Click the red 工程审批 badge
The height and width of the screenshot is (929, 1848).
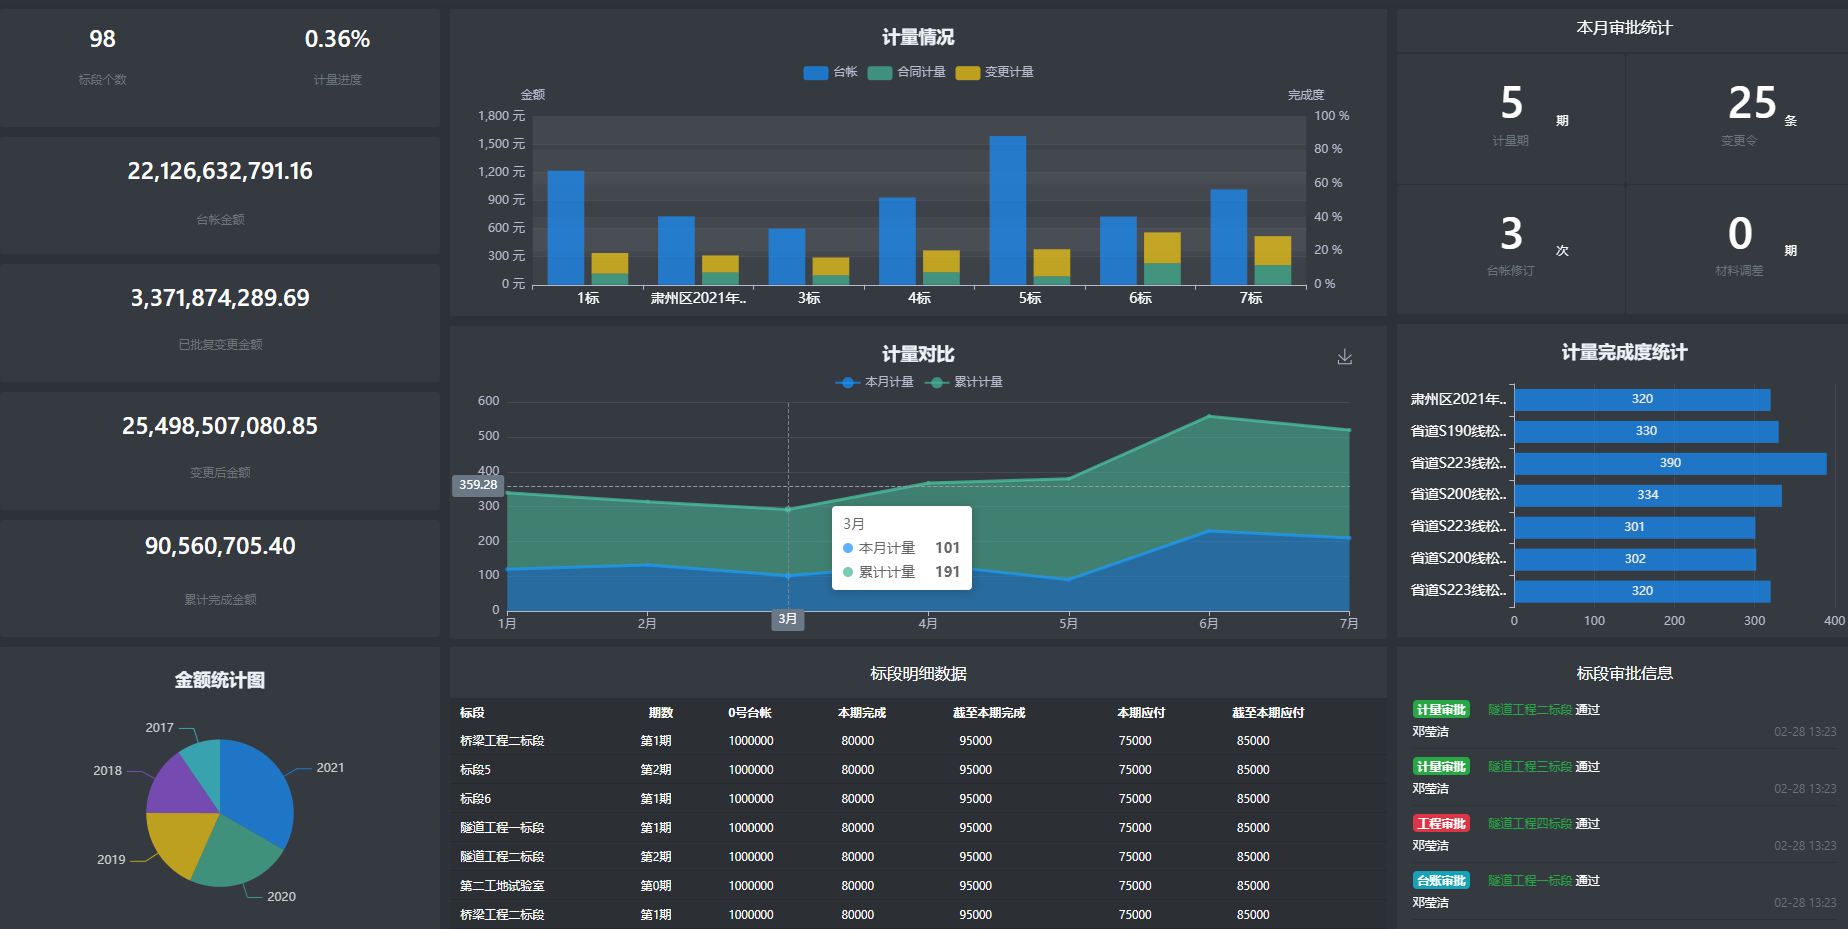1441,824
